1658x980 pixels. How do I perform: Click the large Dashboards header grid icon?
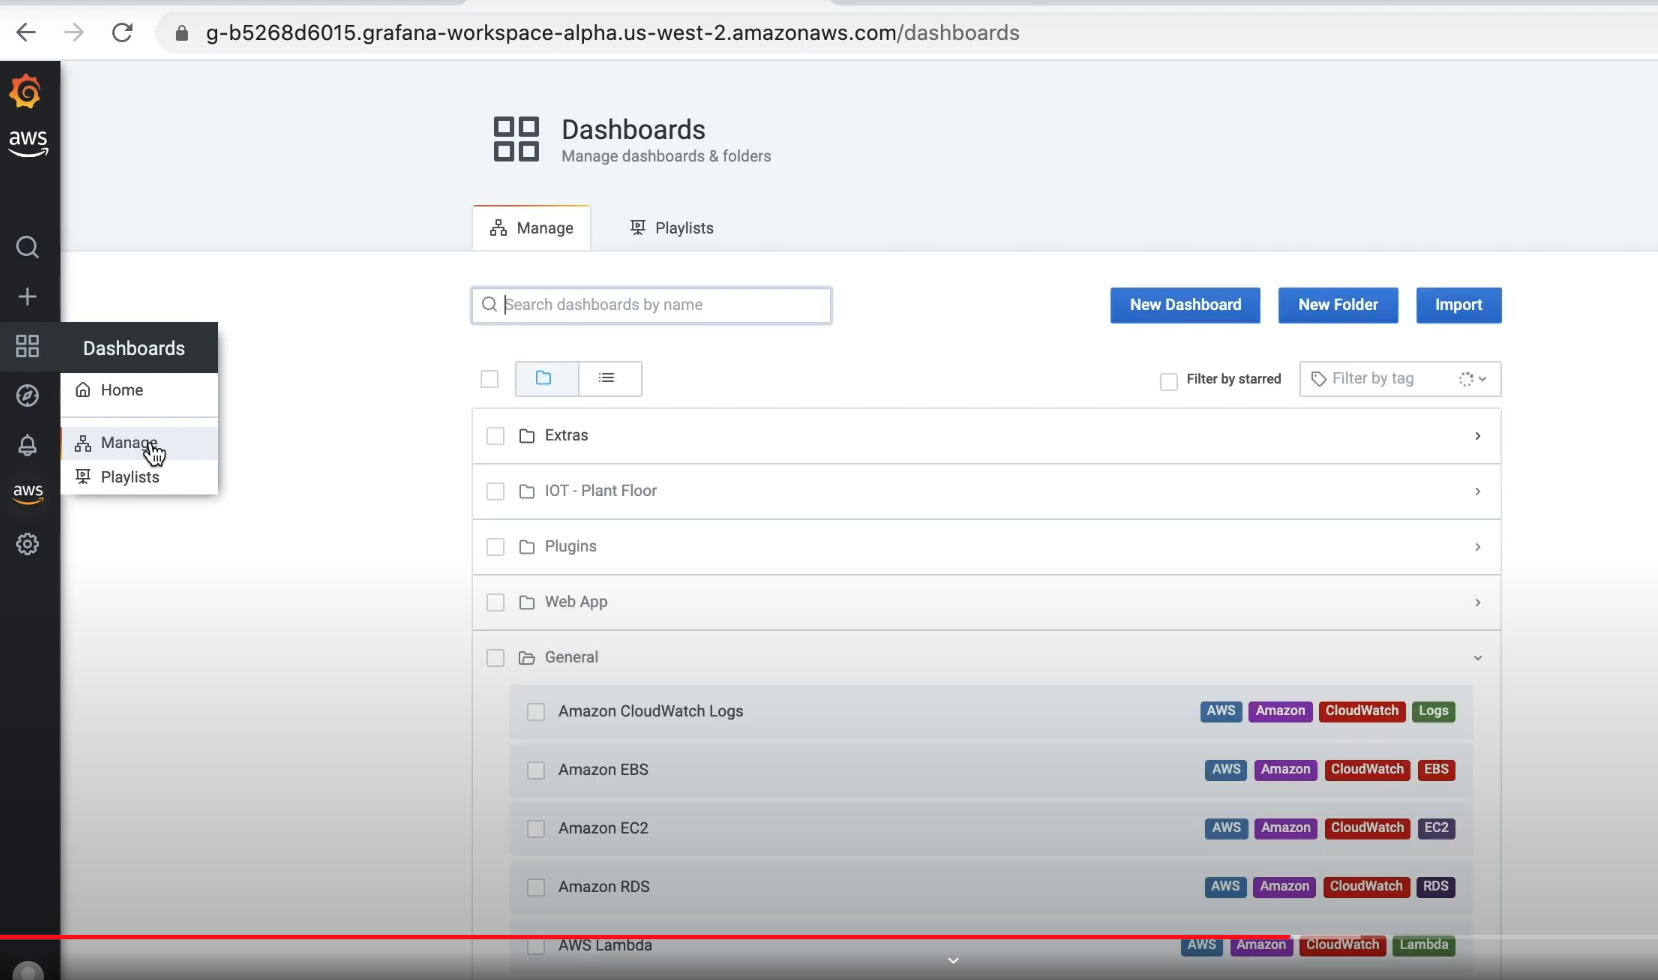pyautogui.click(x=516, y=139)
